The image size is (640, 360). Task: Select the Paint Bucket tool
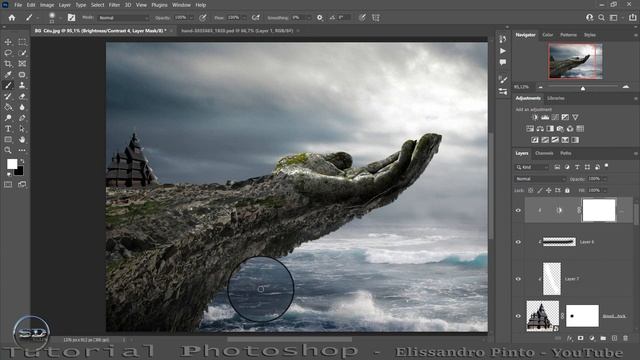tap(8, 107)
